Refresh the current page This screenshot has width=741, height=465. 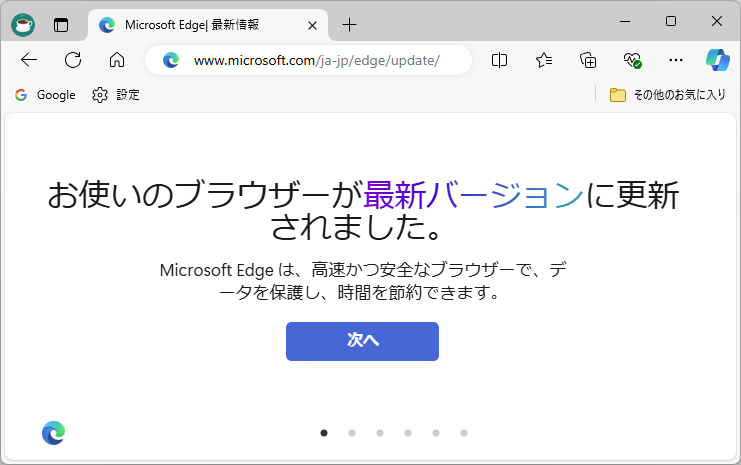72,60
